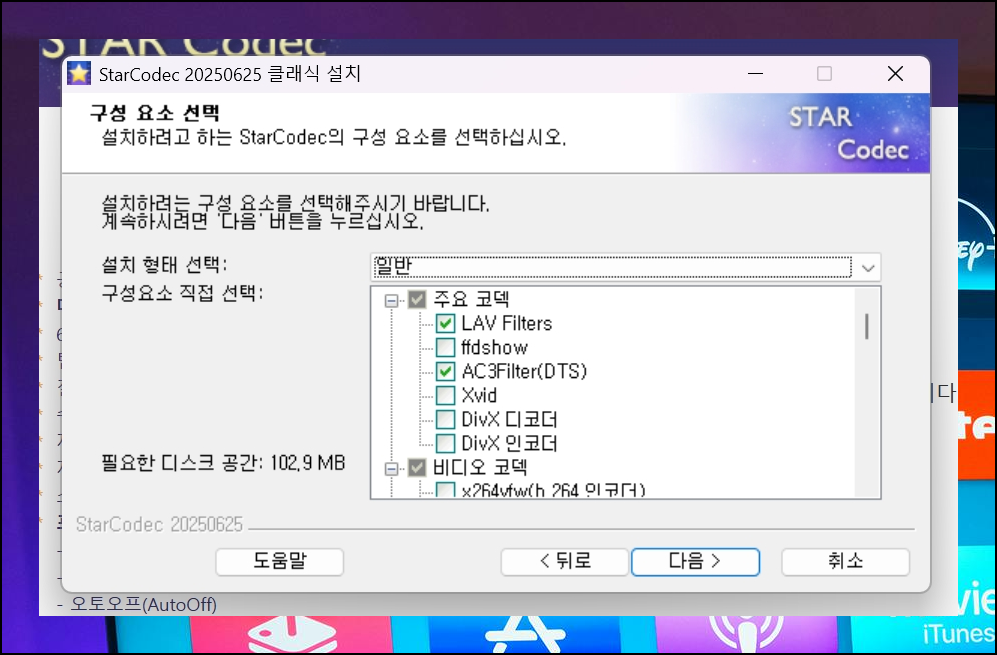Click the 필요한 디스크 공간 102.9 MB text

point(223,463)
